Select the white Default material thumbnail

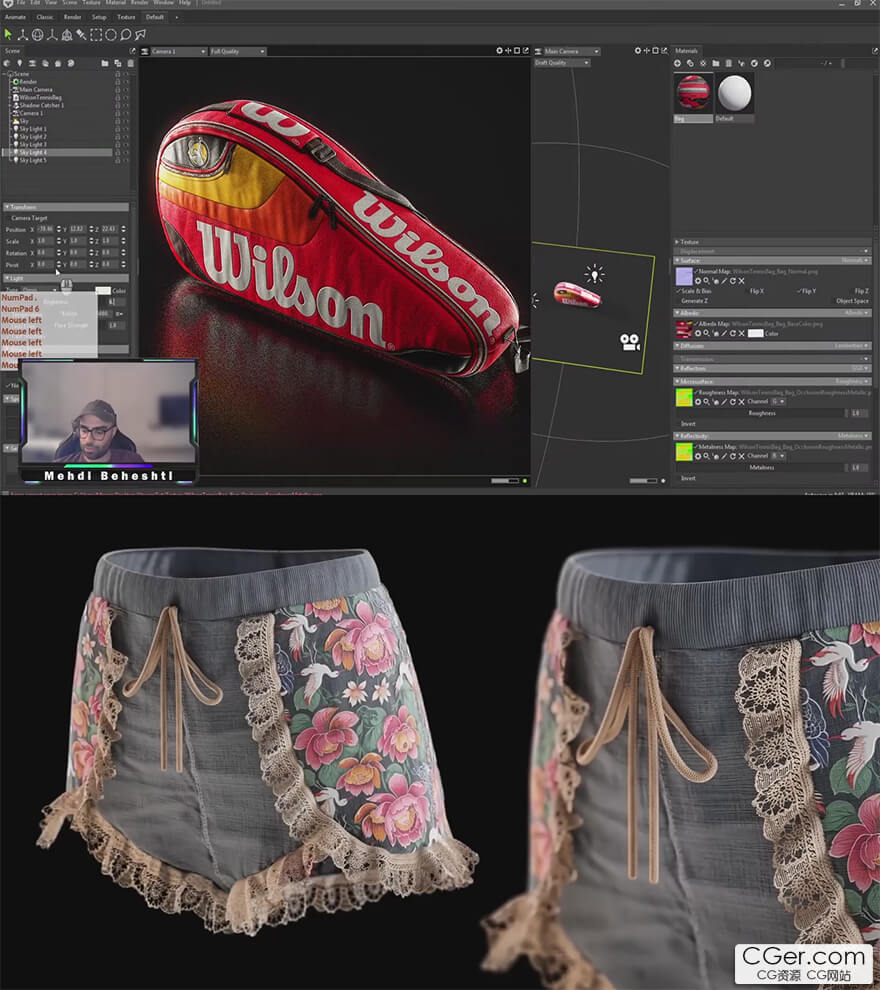click(x=734, y=93)
